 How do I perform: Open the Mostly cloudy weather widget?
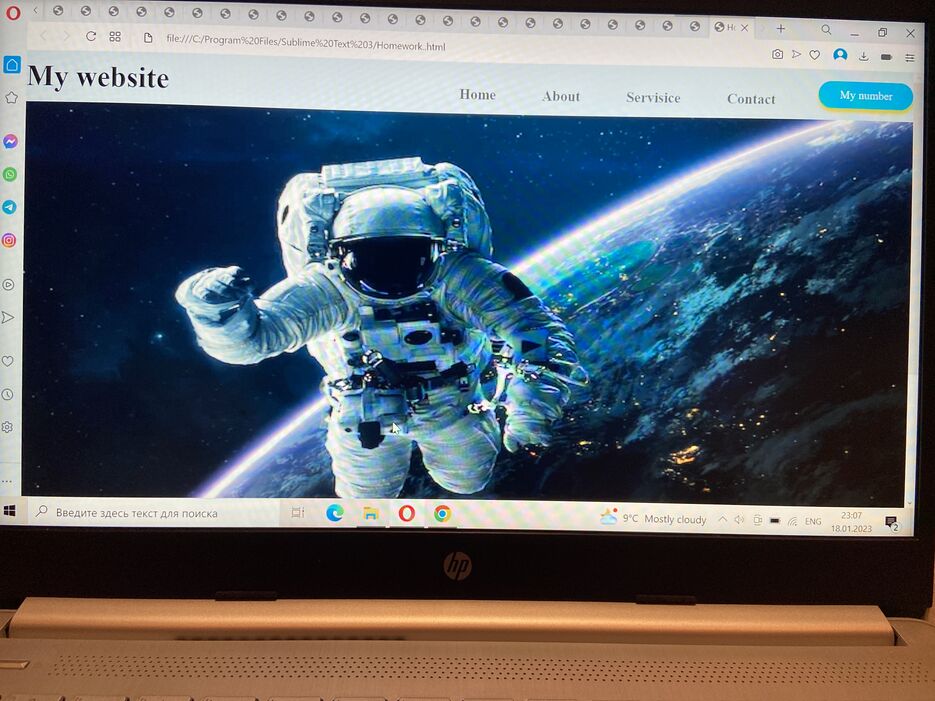[x=653, y=518]
